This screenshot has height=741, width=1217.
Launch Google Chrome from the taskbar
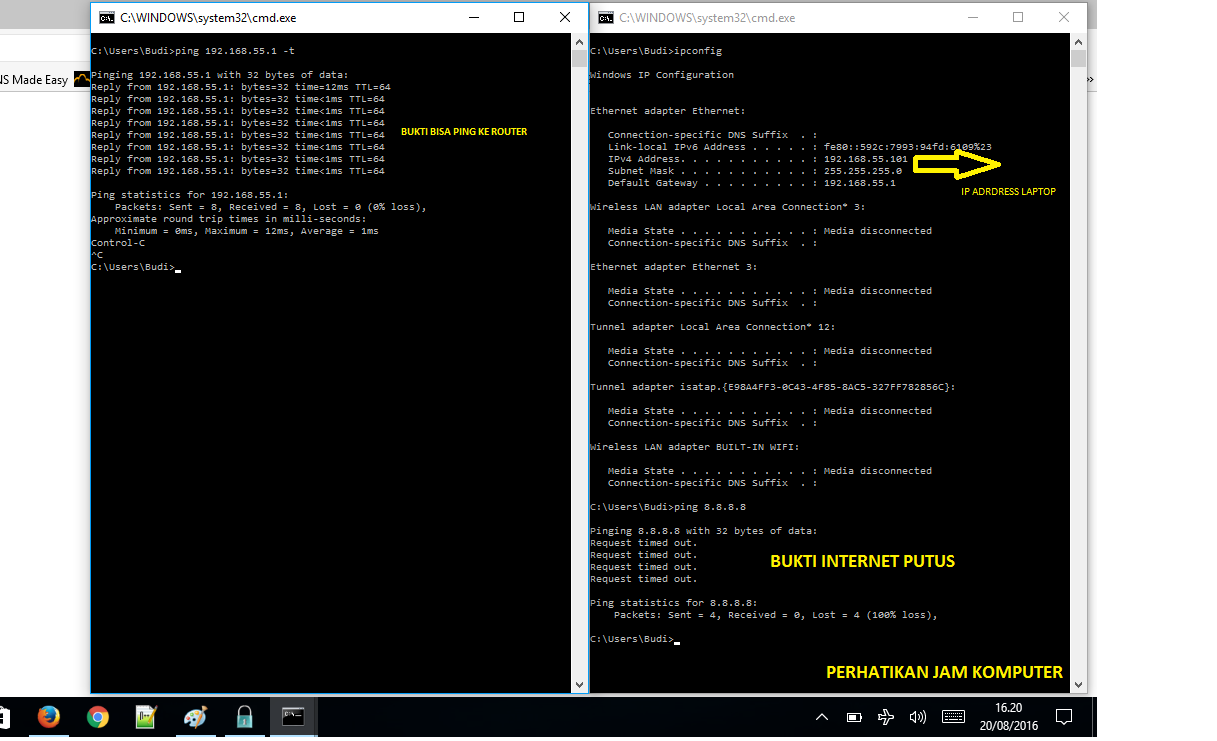pyautogui.click(x=97, y=717)
